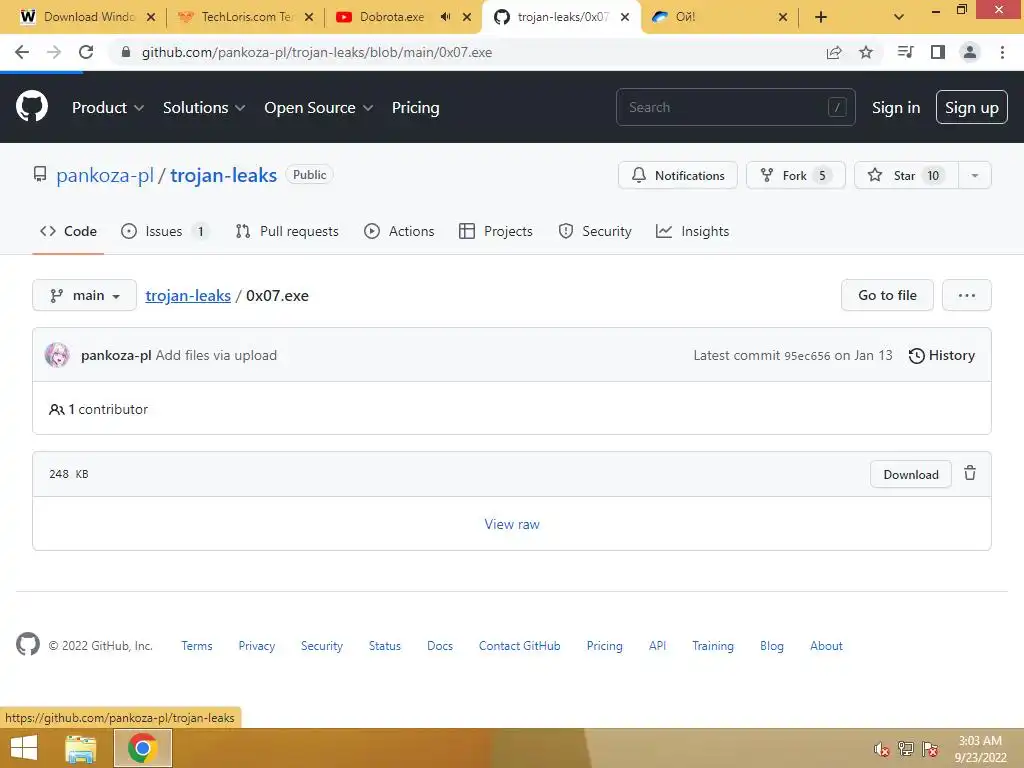Open the footer Terms link

[x=197, y=645]
